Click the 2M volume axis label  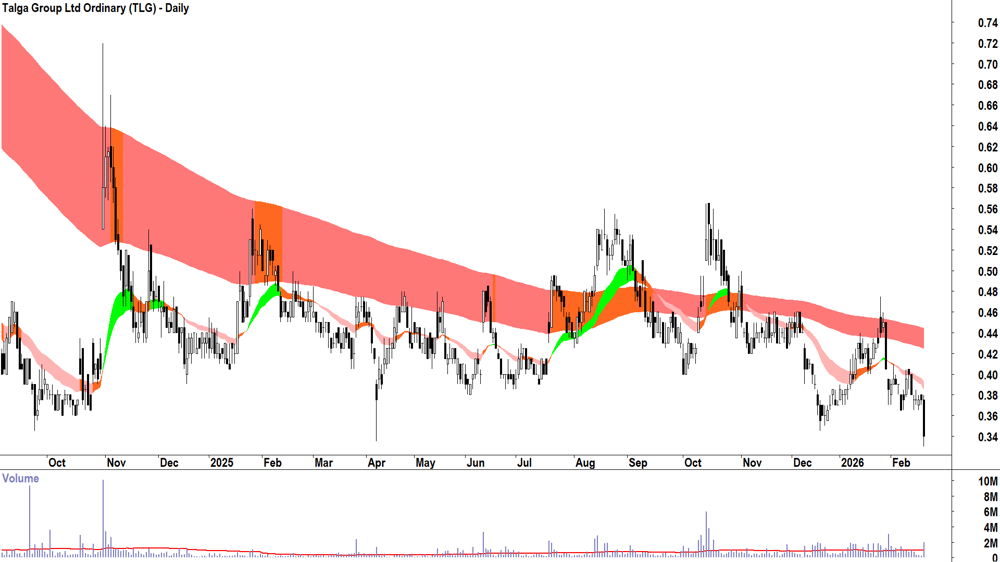click(990, 544)
